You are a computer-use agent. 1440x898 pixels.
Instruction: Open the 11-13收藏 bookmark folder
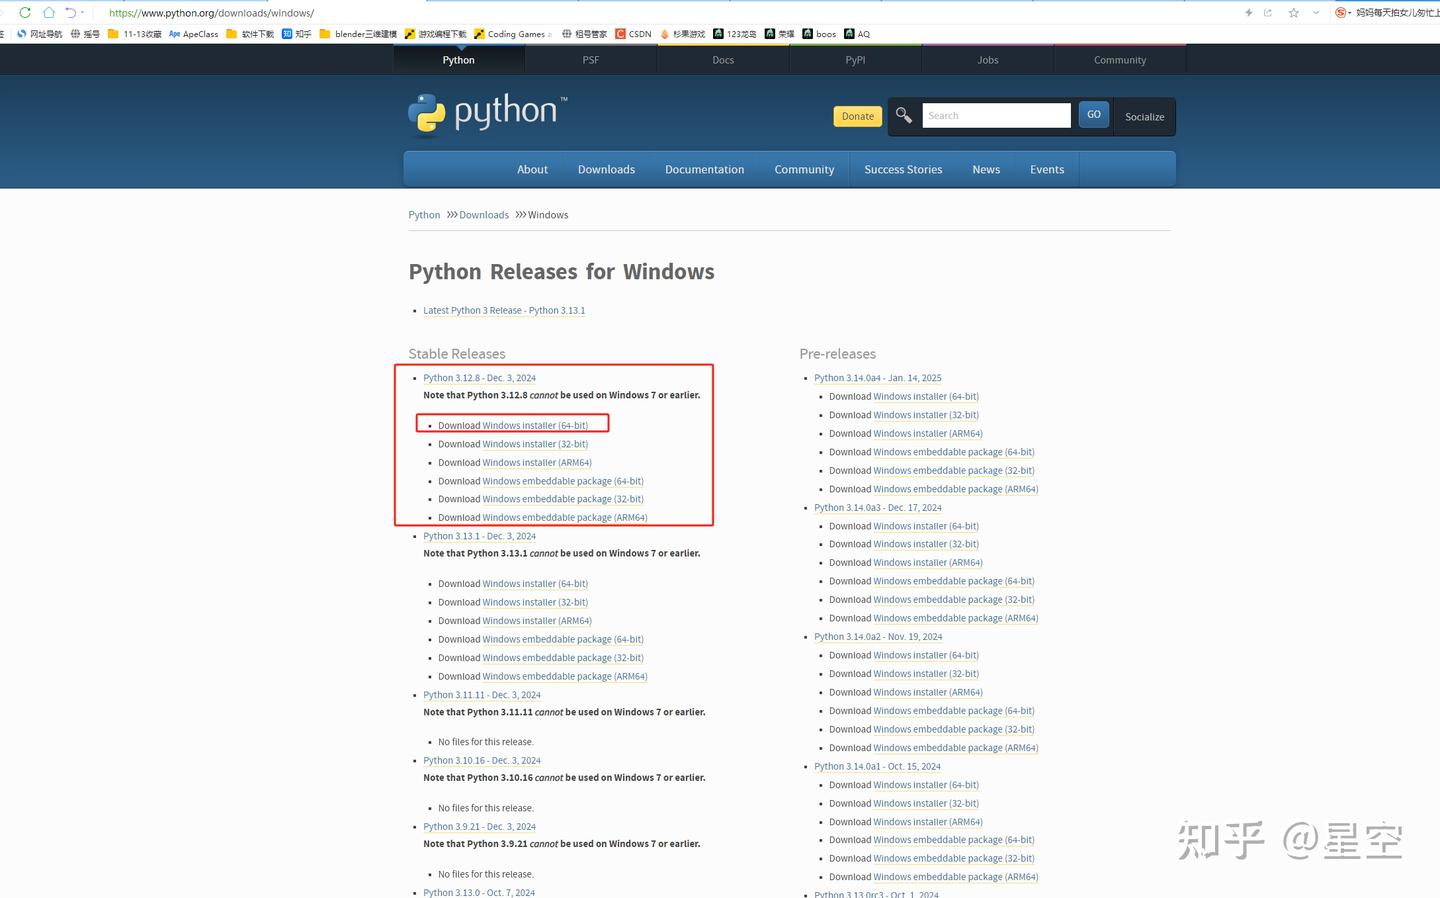[135, 34]
